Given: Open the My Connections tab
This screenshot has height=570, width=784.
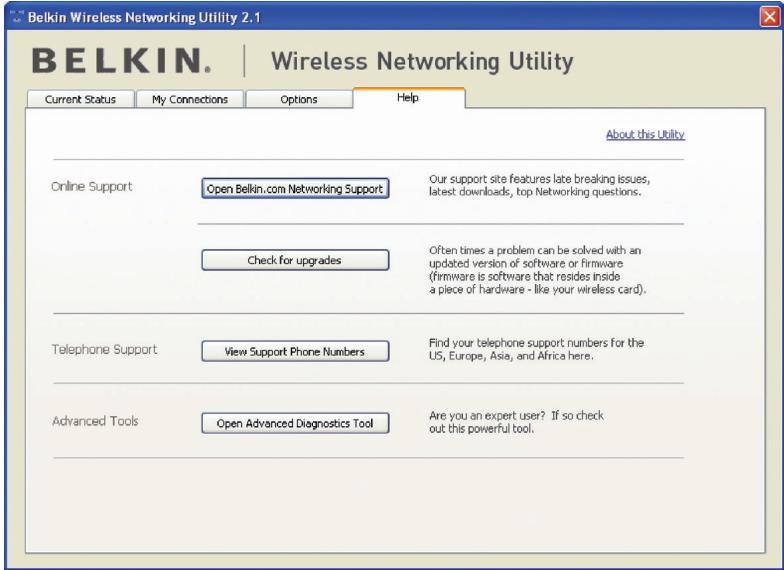Looking at the screenshot, I should (190, 99).
